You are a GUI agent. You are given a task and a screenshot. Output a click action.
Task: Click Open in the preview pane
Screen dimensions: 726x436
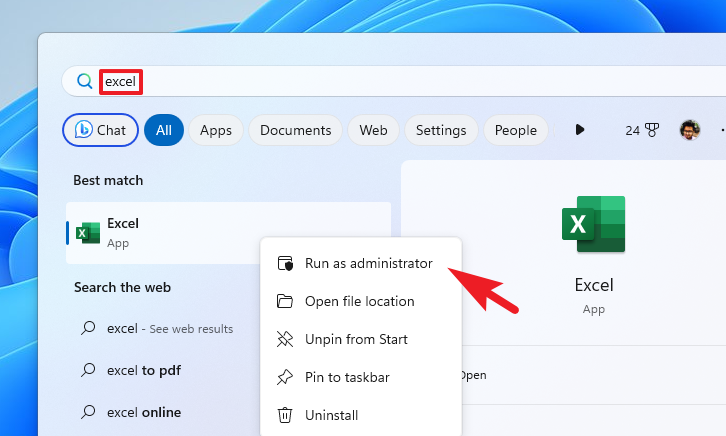point(473,375)
